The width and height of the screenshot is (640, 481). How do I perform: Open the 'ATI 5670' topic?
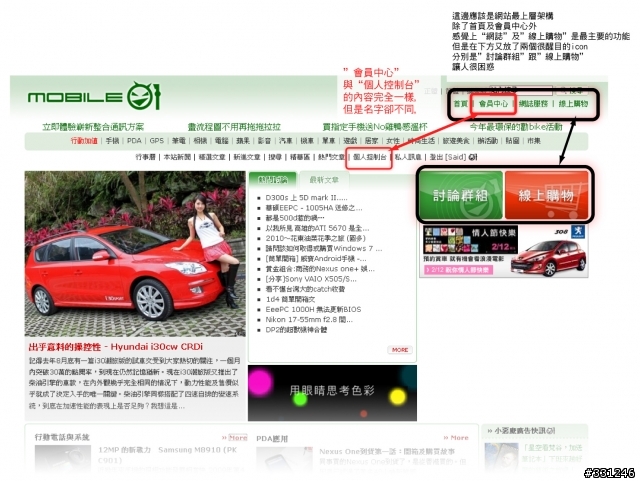point(317,228)
